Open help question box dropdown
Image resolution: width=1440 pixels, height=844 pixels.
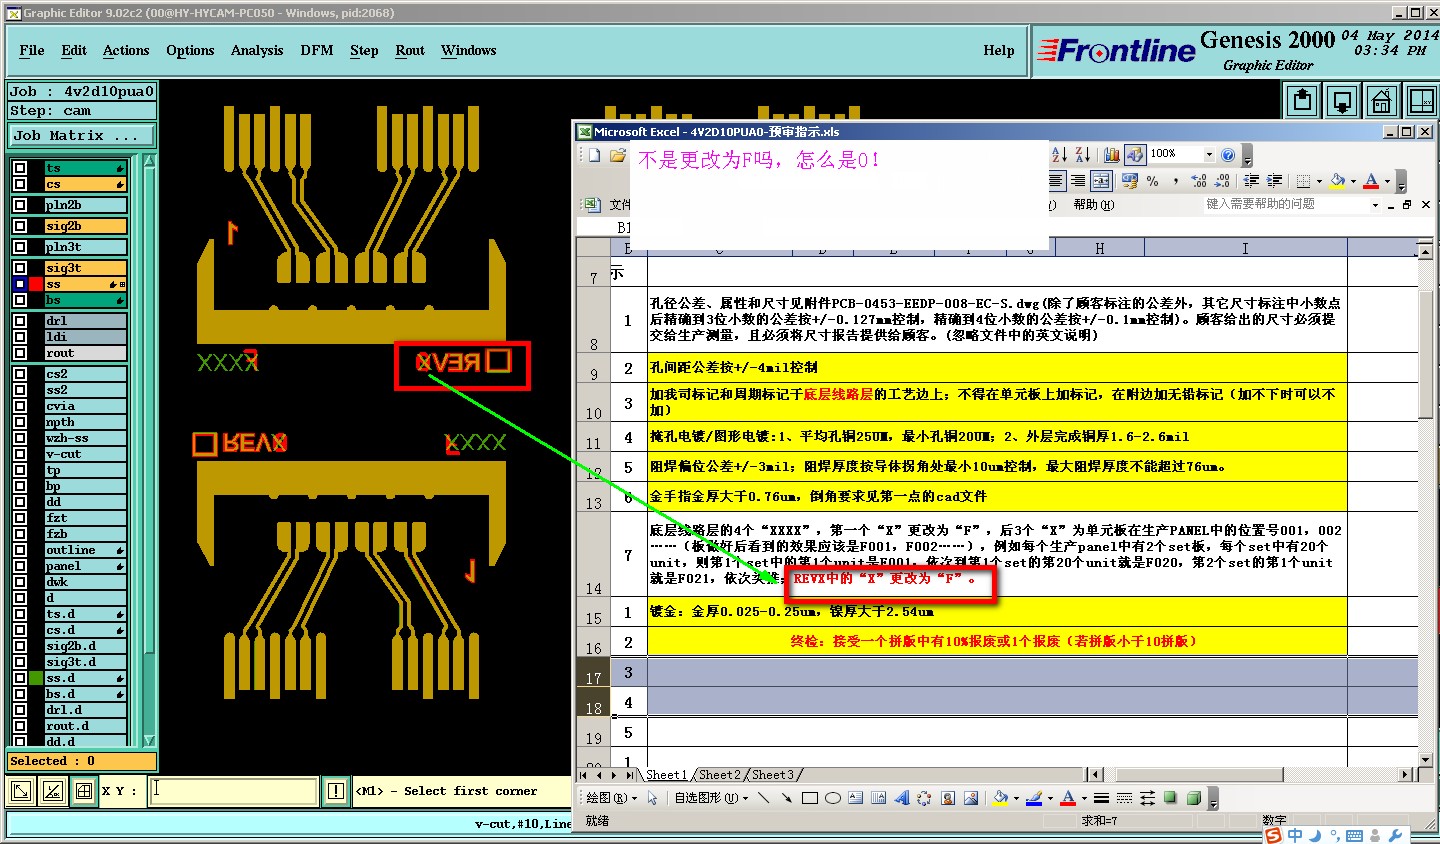tap(1375, 204)
